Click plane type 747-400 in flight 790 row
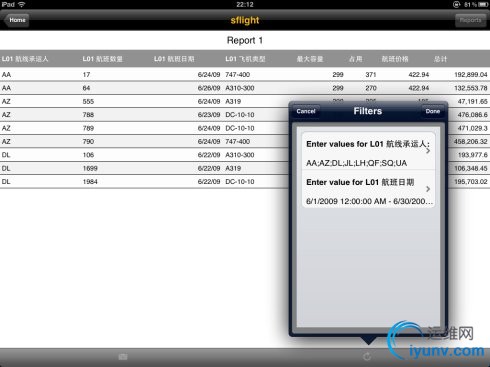 point(237,141)
